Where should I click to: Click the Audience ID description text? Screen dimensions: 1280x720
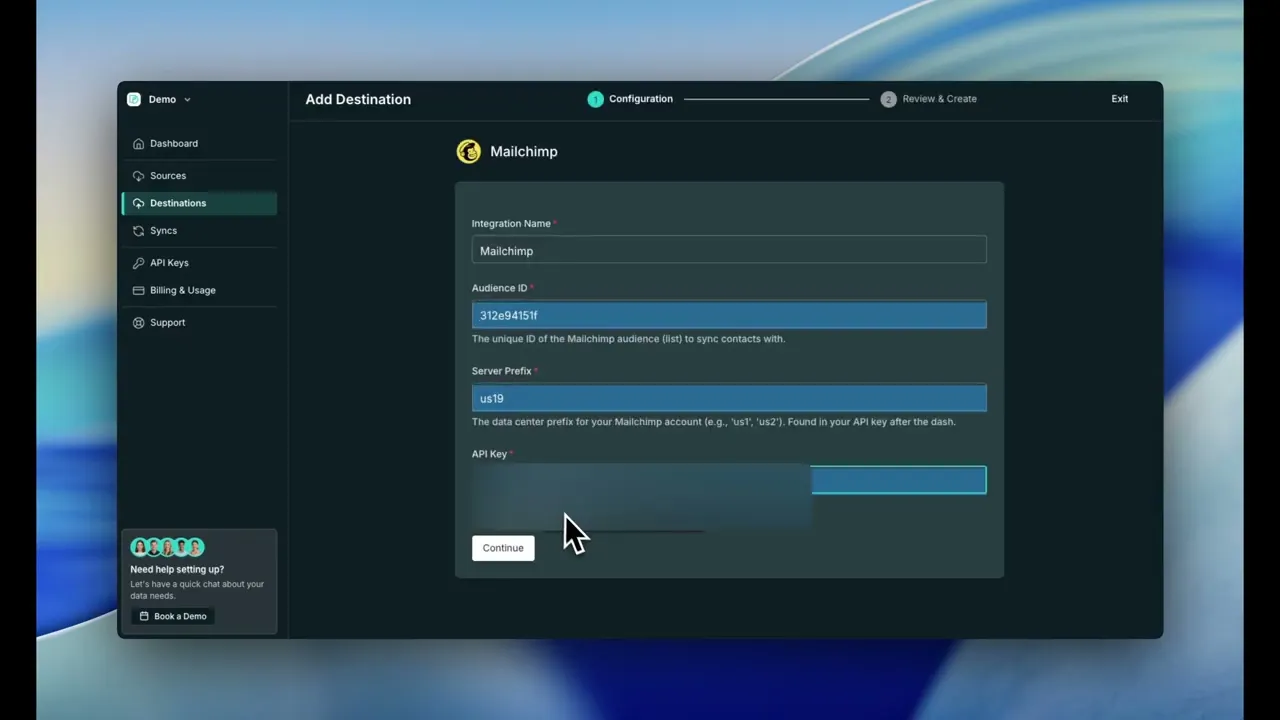629,339
